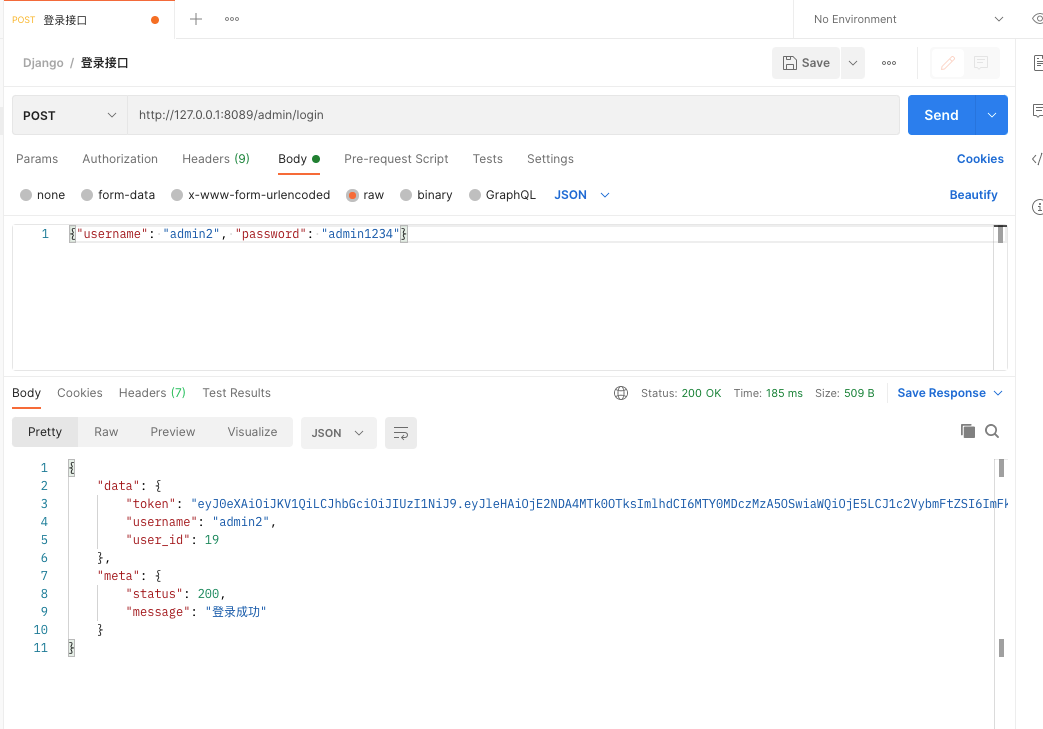Open Pre-request Script tab
The width and height of the screenshot is (1043, 729).
pyautogui.click(x=396, y=159)
